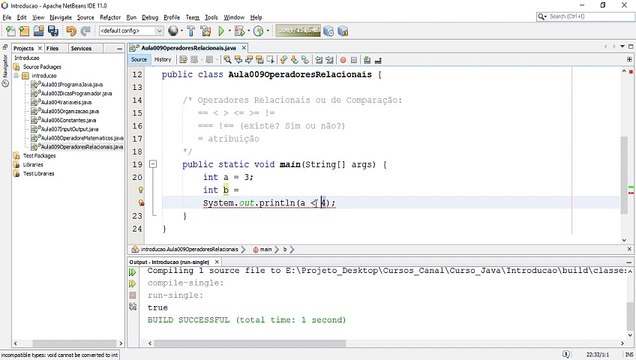Click the Open Project toolbar icon
The height and width of the screenshot is (360, 636).
pos(39,31)
